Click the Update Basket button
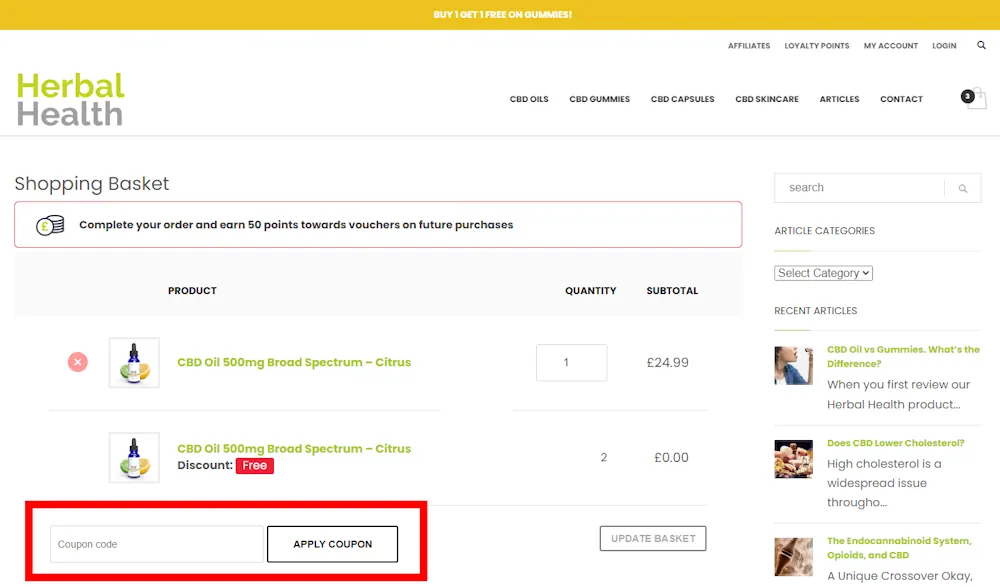 point(653,539)
